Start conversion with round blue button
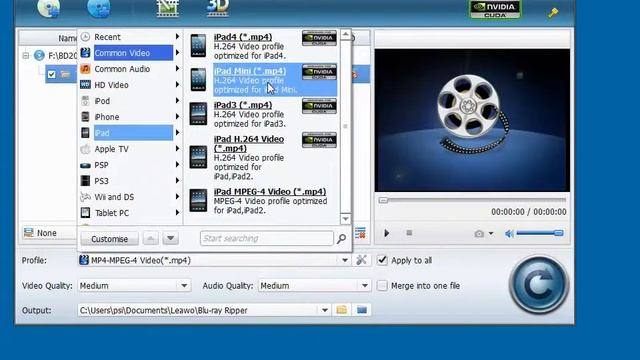 click(x=539, y=284)
